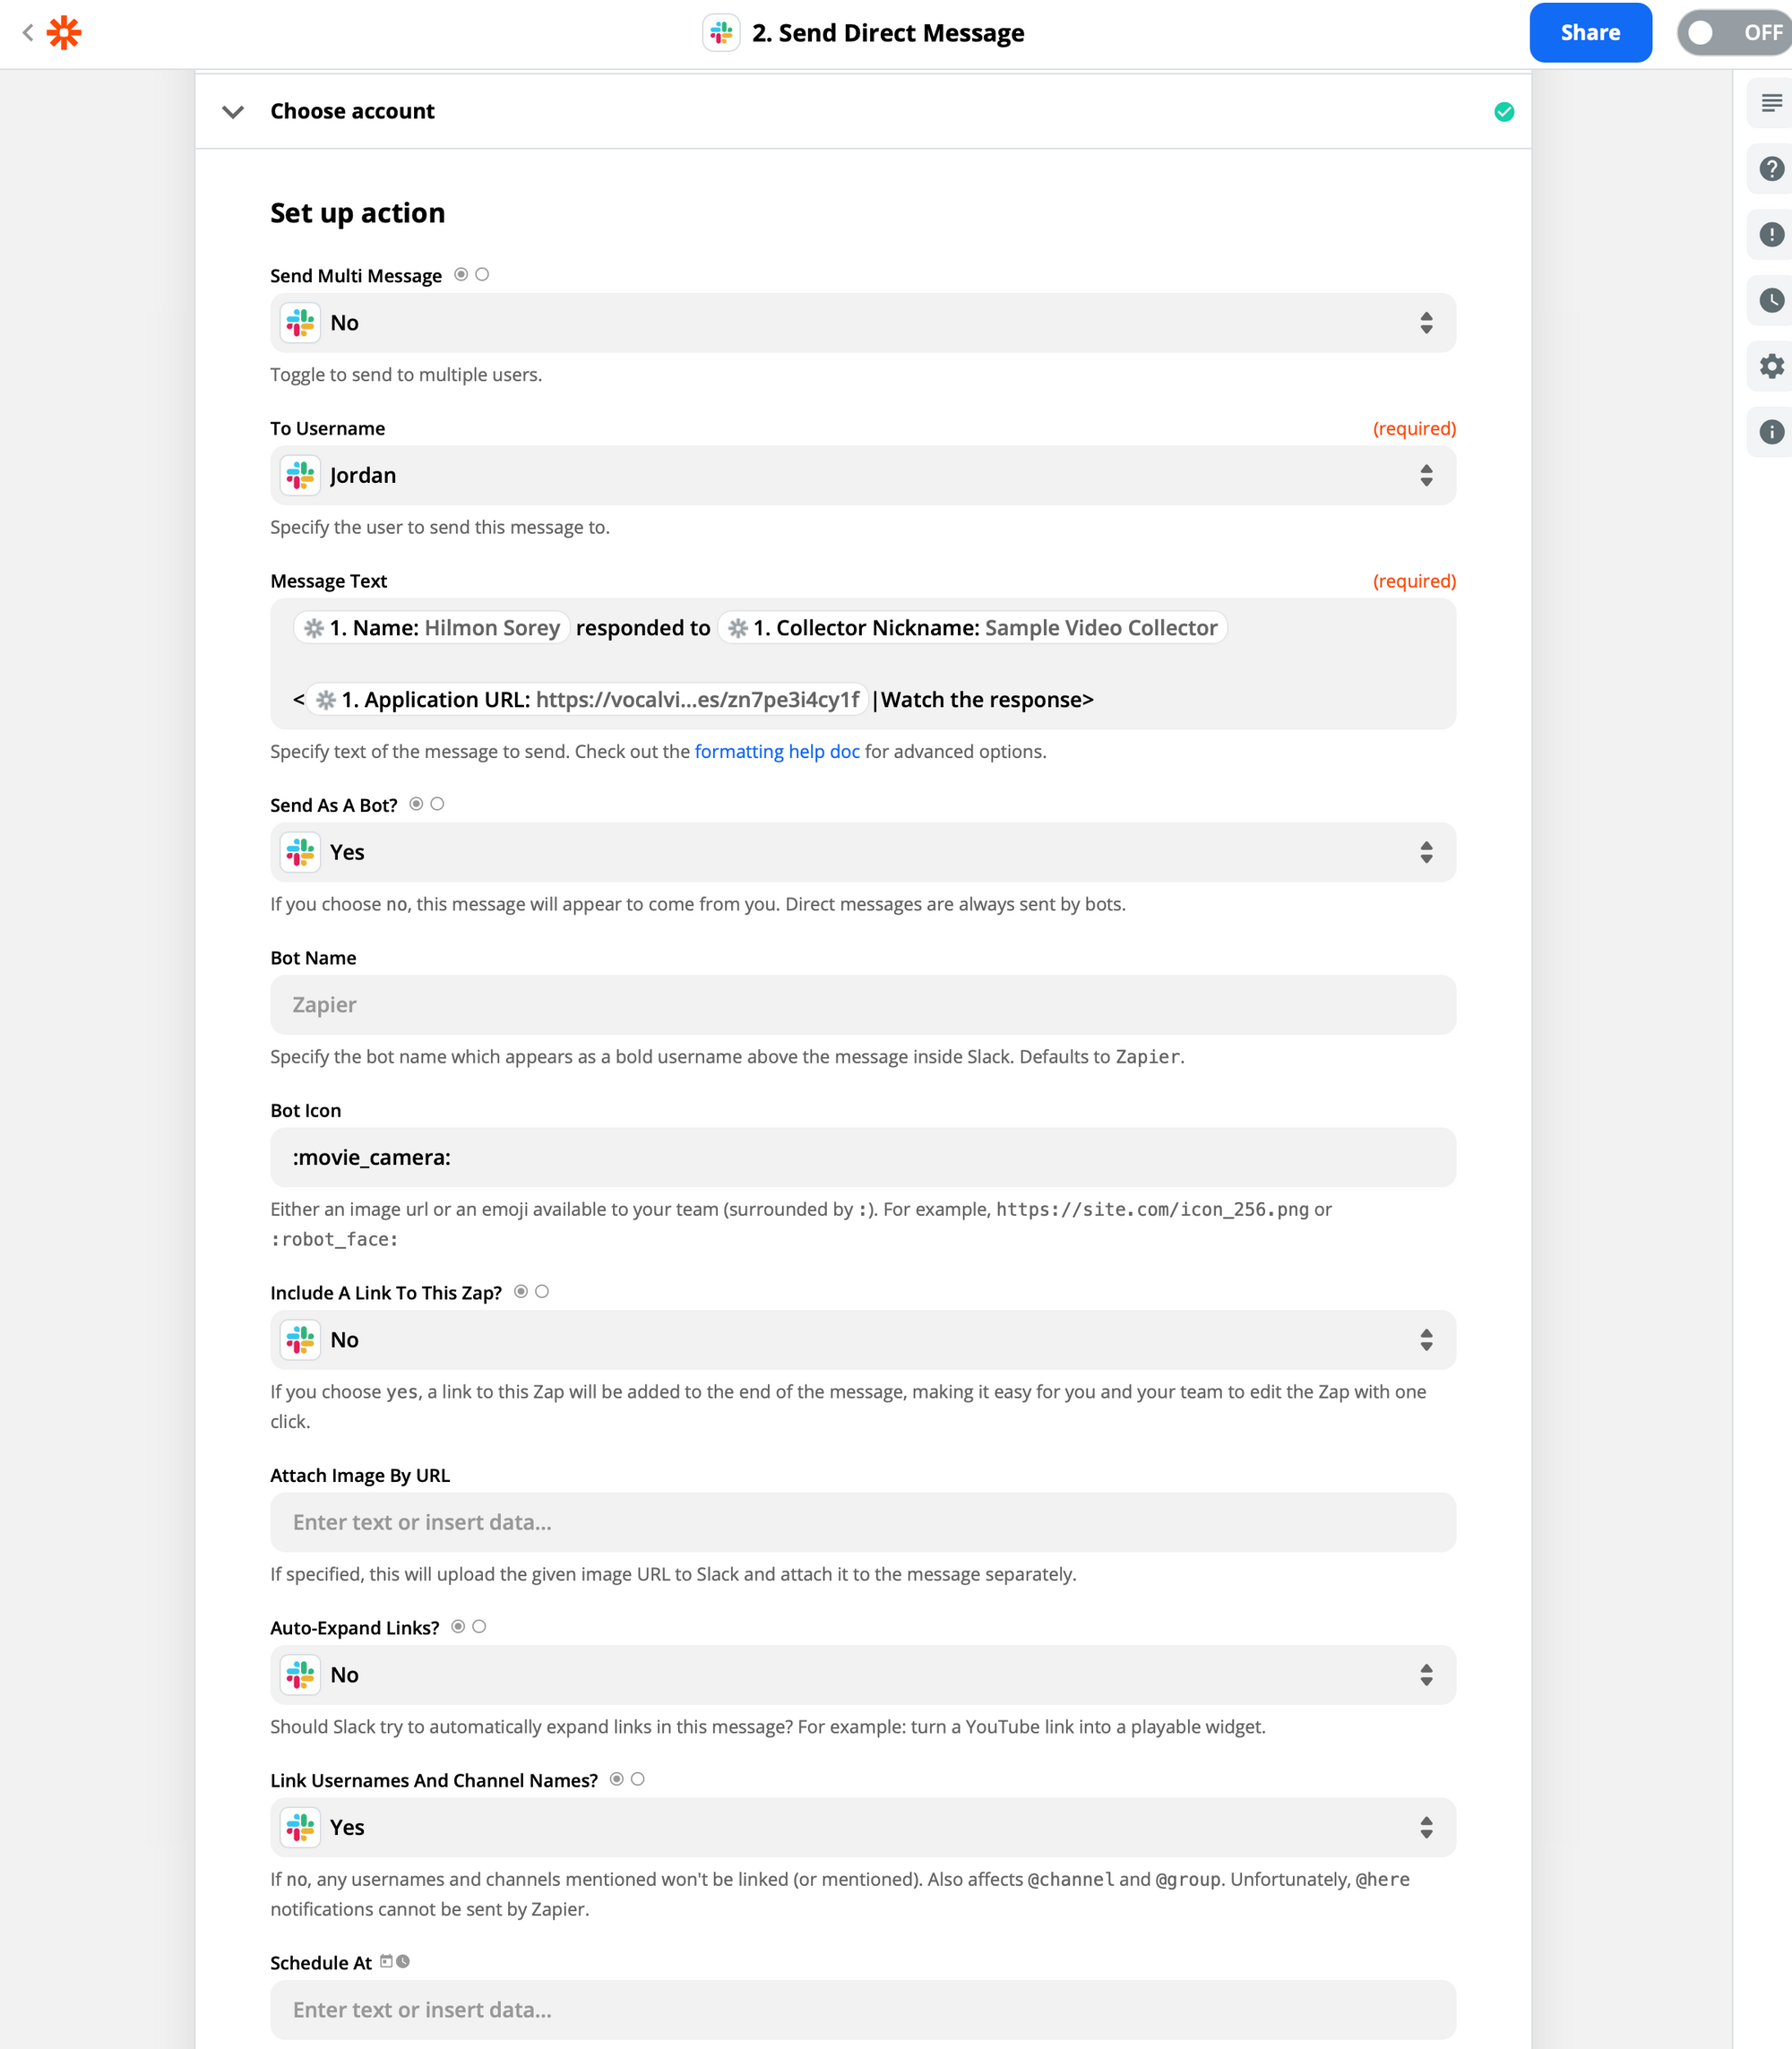Open the help question mark sidebar icon
The width and height of the screenshot is (1792, 2049).
1771,169
